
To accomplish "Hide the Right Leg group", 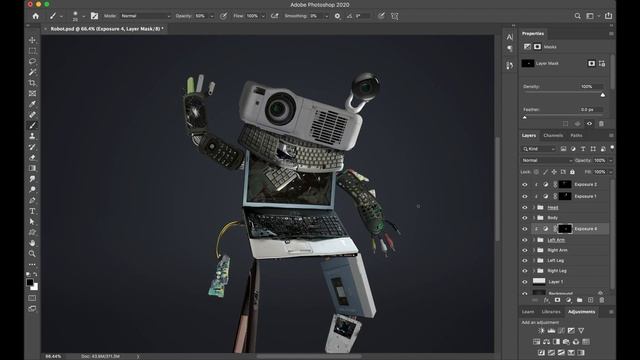I will pyautogui.click(x=525, y=271).
